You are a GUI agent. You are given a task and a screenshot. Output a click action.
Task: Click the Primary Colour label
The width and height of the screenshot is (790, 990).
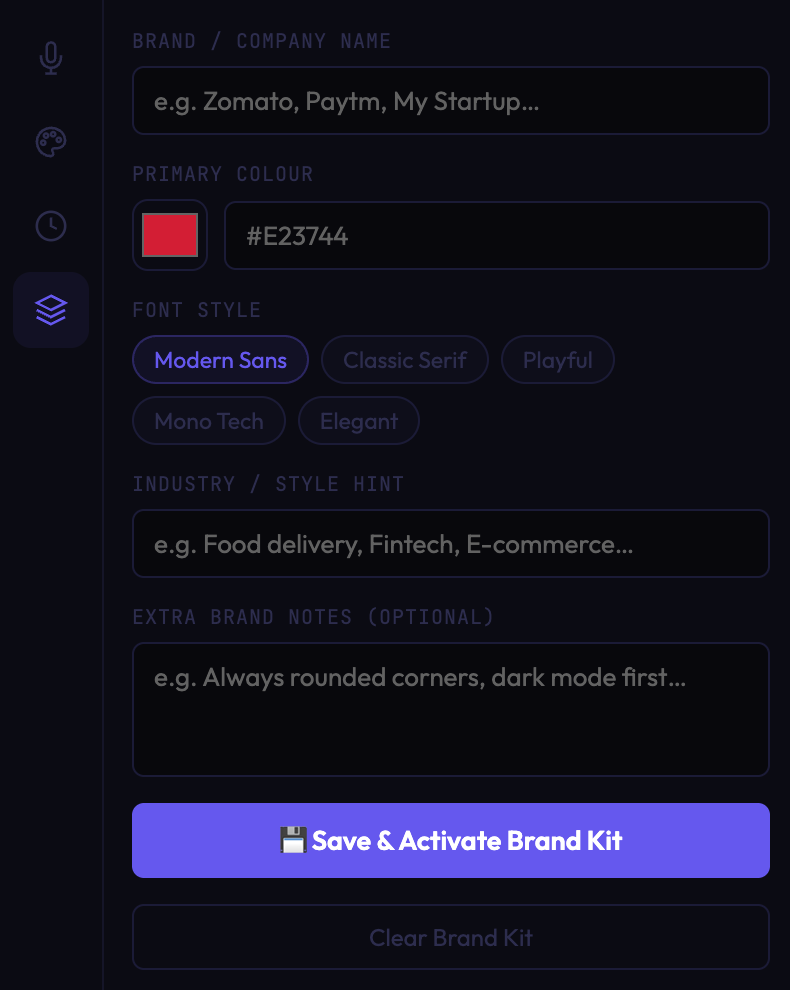tap(223, 174)
